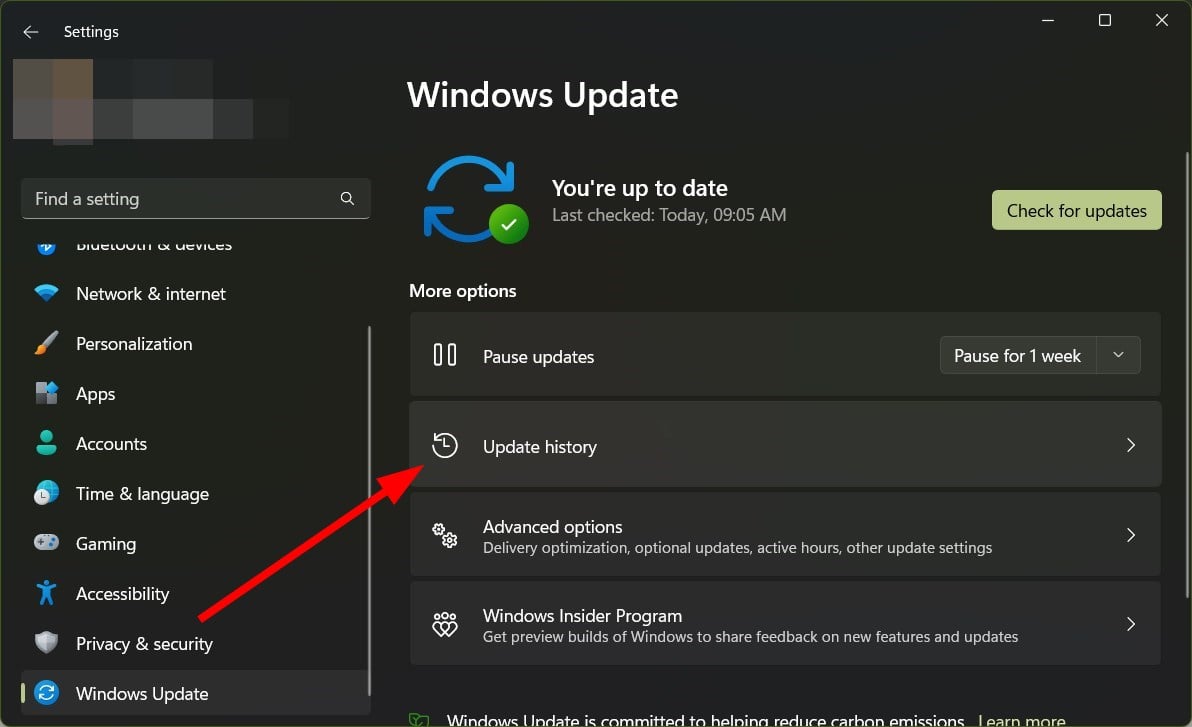
Task: Click the Privacy & security shield icon
Action: pos(46,644)
